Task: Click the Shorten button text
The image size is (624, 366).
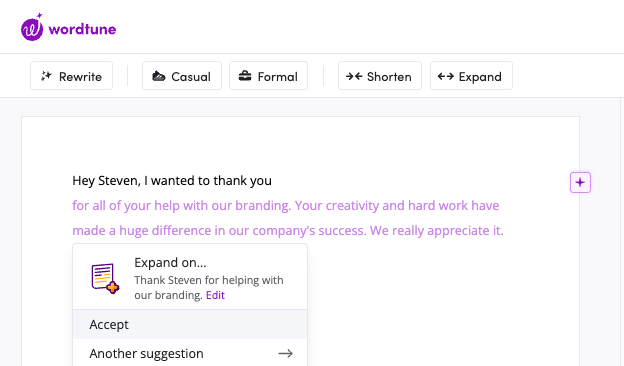Action: [x=389, y=76]
